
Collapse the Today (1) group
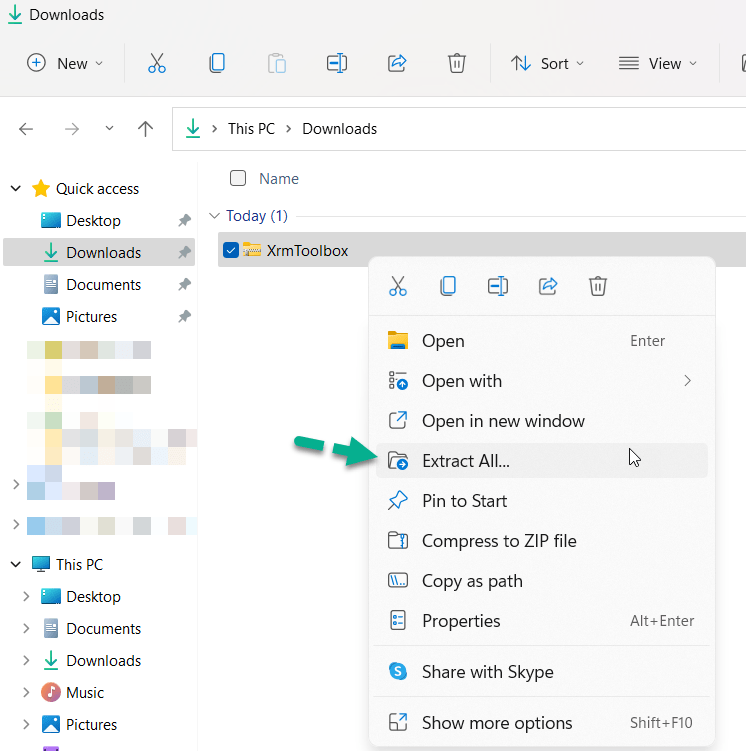(214, 216)
